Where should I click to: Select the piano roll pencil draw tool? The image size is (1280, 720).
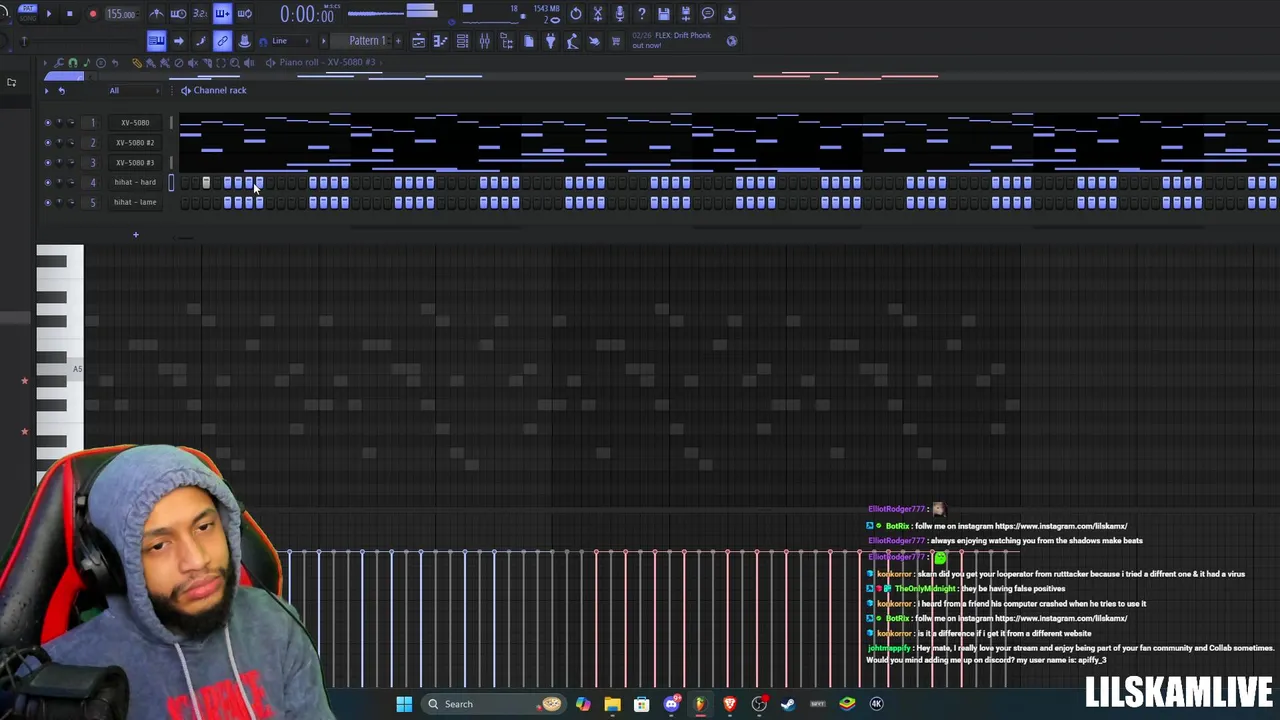click(137, 63)
